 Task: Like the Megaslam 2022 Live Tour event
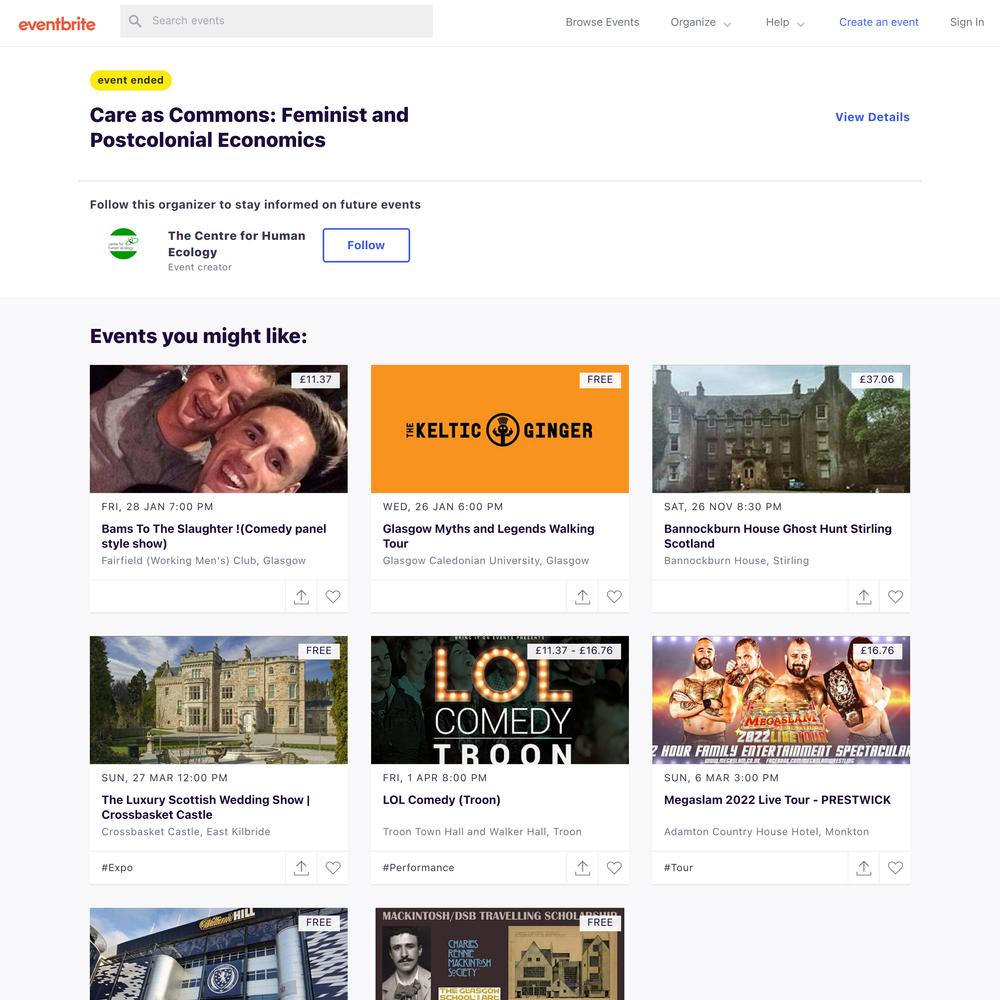click(895, 867)
